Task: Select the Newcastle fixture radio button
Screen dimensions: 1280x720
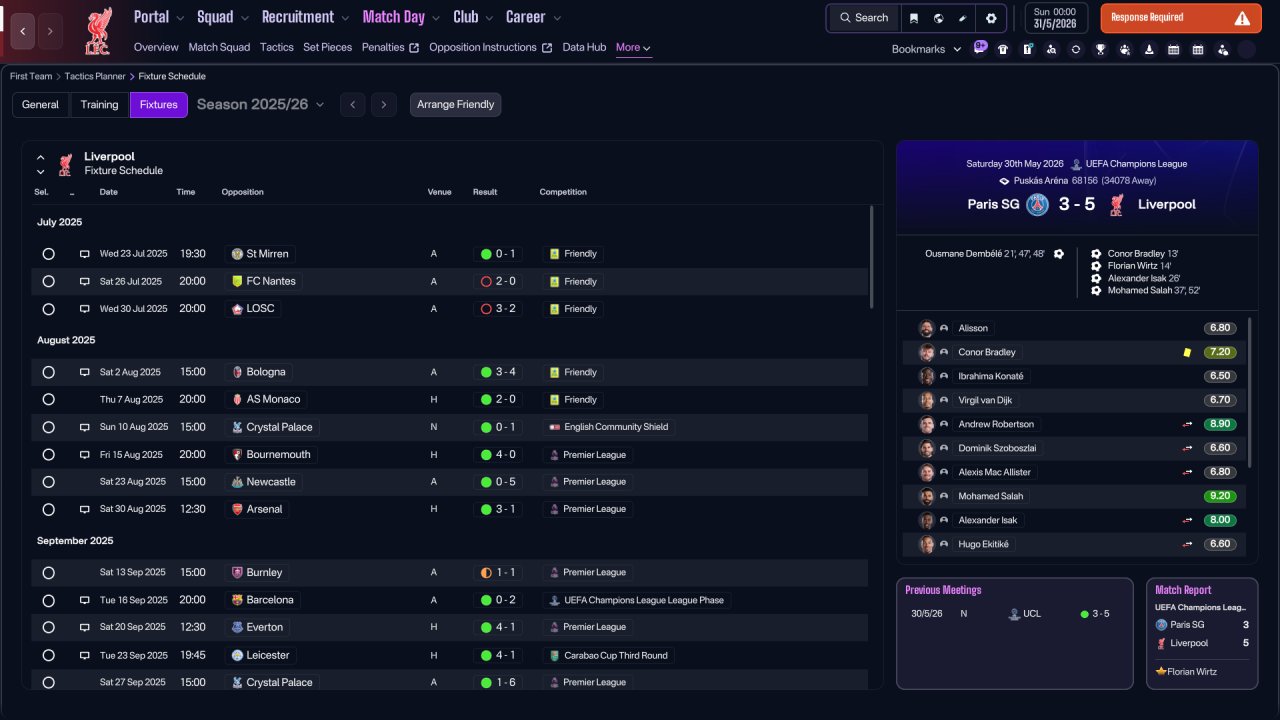Action: coord(48,482)
